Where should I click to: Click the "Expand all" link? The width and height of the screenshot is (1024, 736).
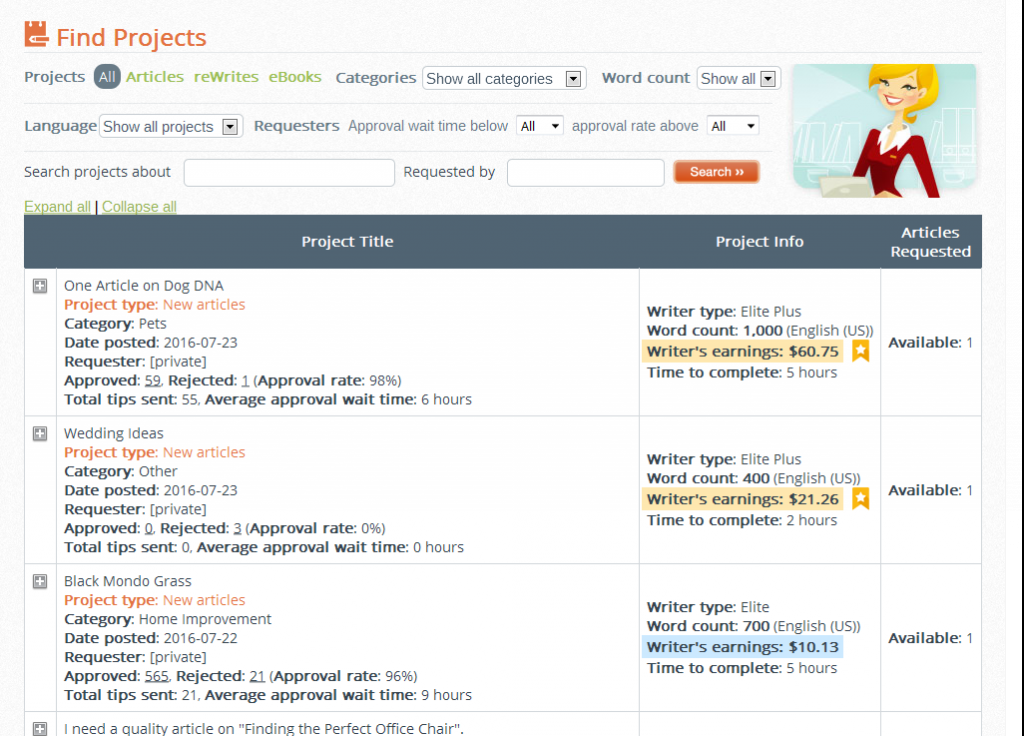click(57, 206)
